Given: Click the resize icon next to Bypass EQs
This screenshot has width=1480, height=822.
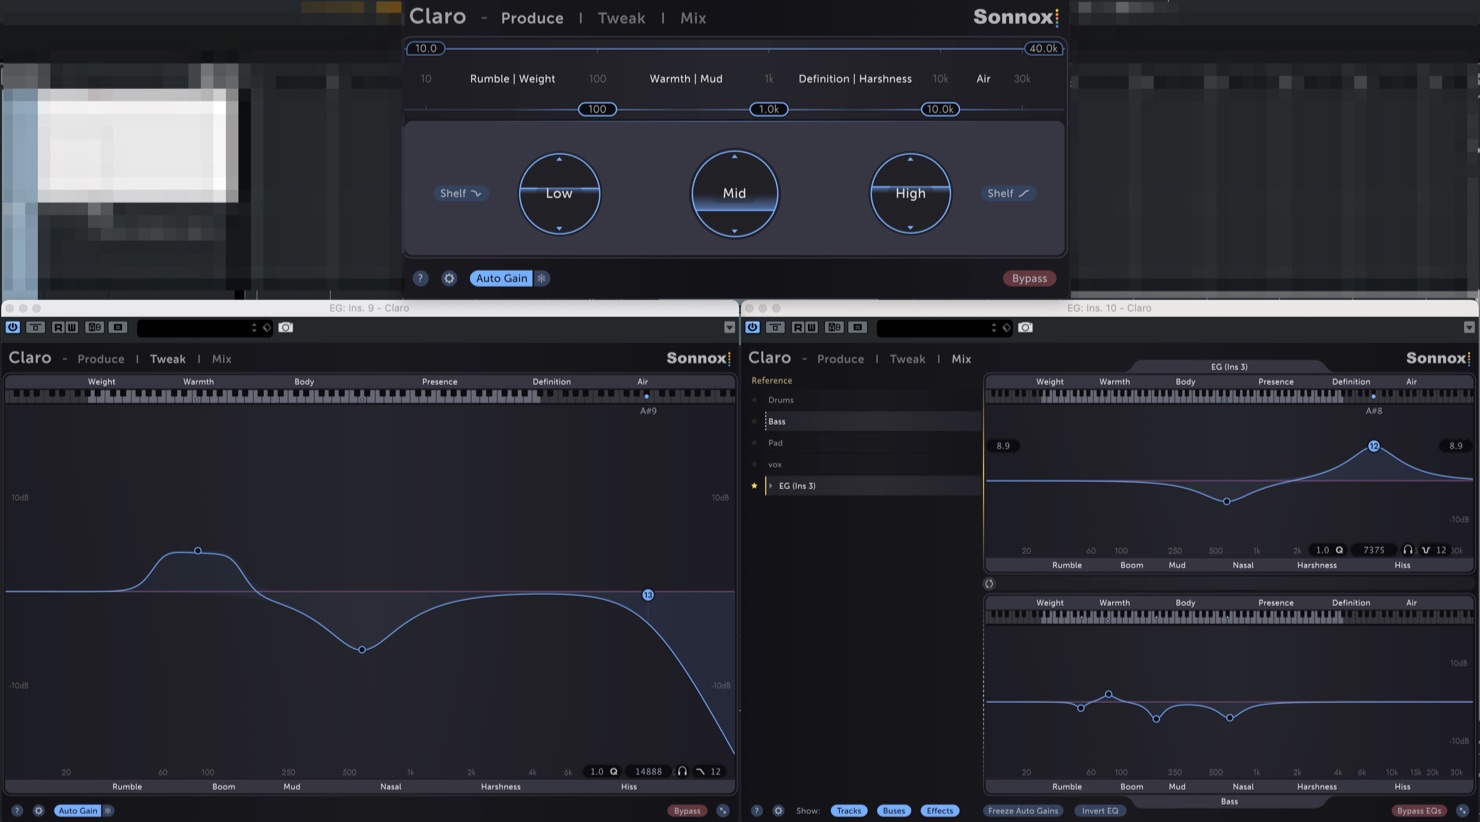Looking at the screenshot, I should [x=1463, y=810].
